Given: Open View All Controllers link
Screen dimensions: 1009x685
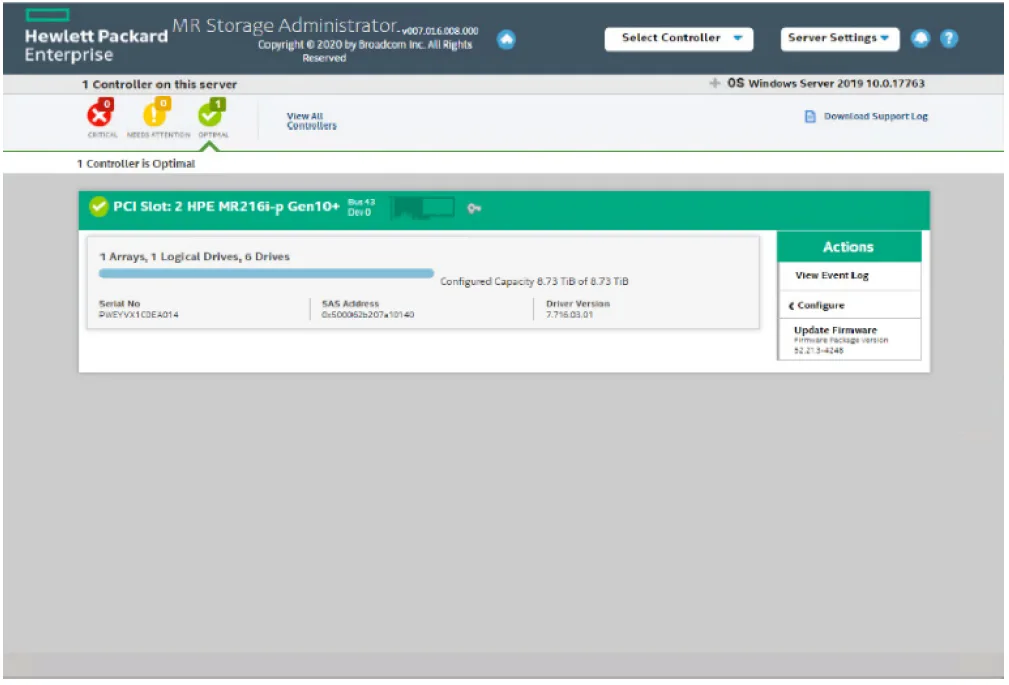Looking at the screenshot, I should click(x=311, y=121).
